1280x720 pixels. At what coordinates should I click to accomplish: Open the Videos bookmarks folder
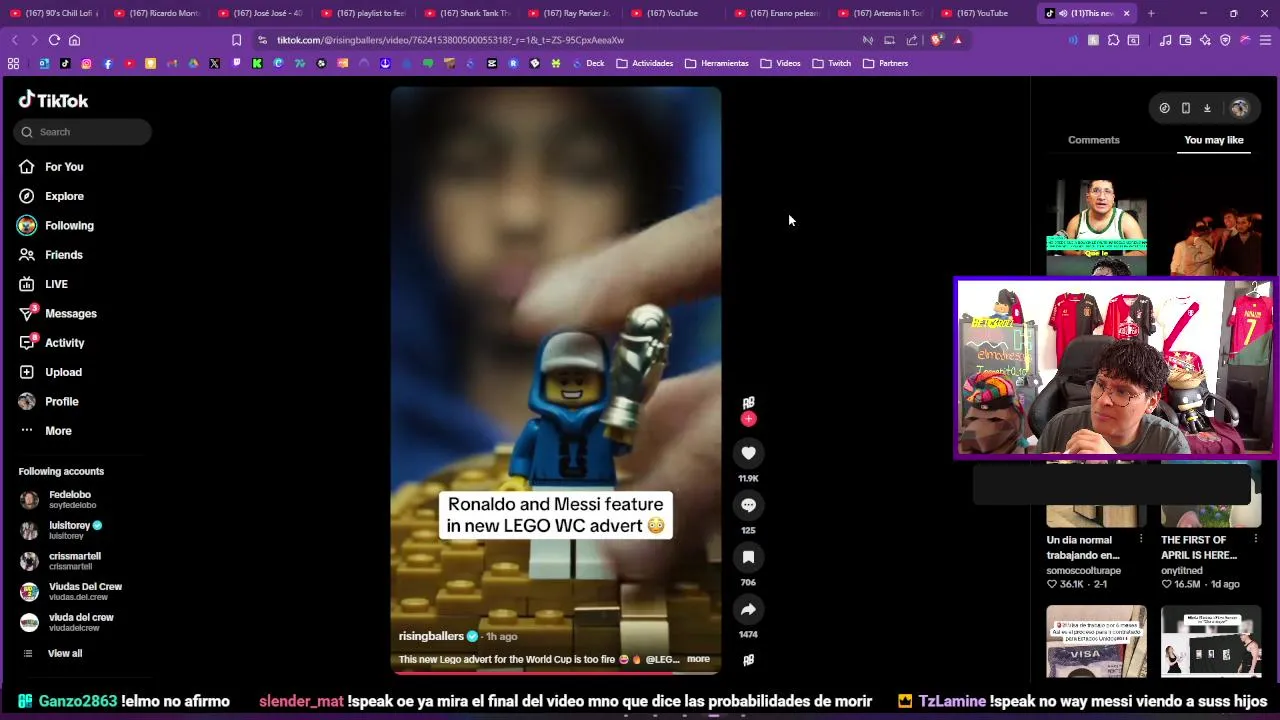[x=780, y=63]
